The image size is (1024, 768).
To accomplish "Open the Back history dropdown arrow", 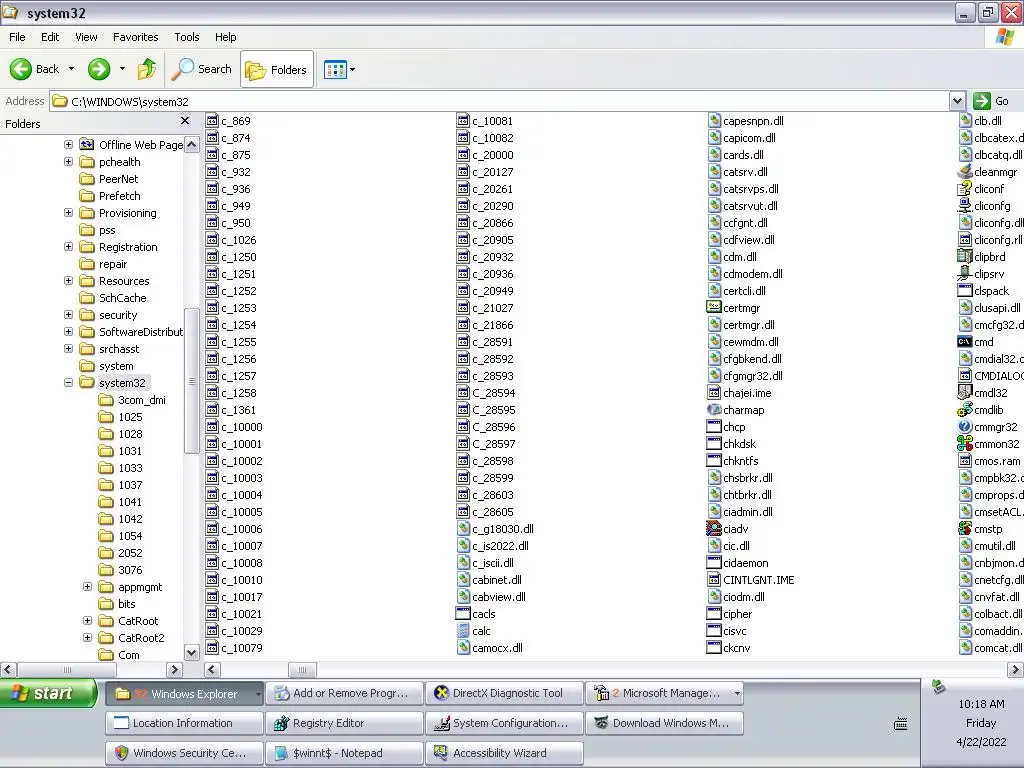I will pos(71,69).
